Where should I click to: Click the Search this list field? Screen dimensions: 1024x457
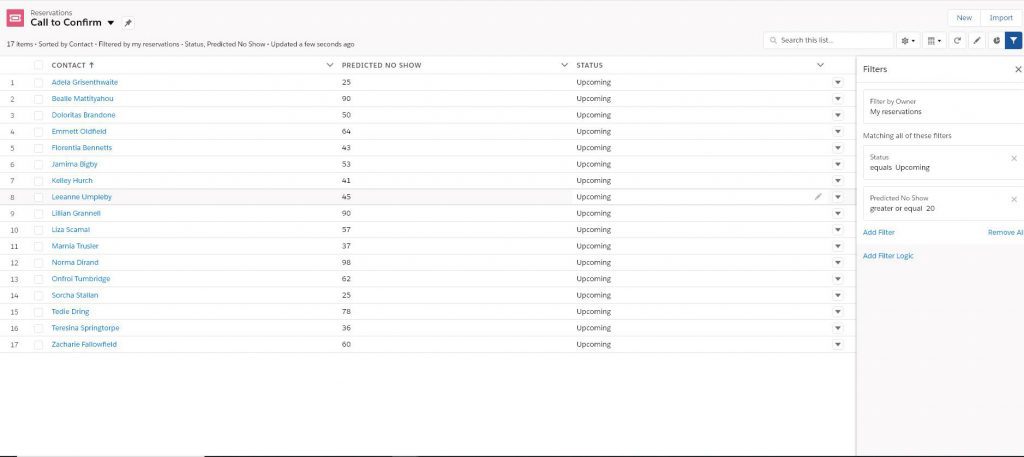[x=834, y=40]
